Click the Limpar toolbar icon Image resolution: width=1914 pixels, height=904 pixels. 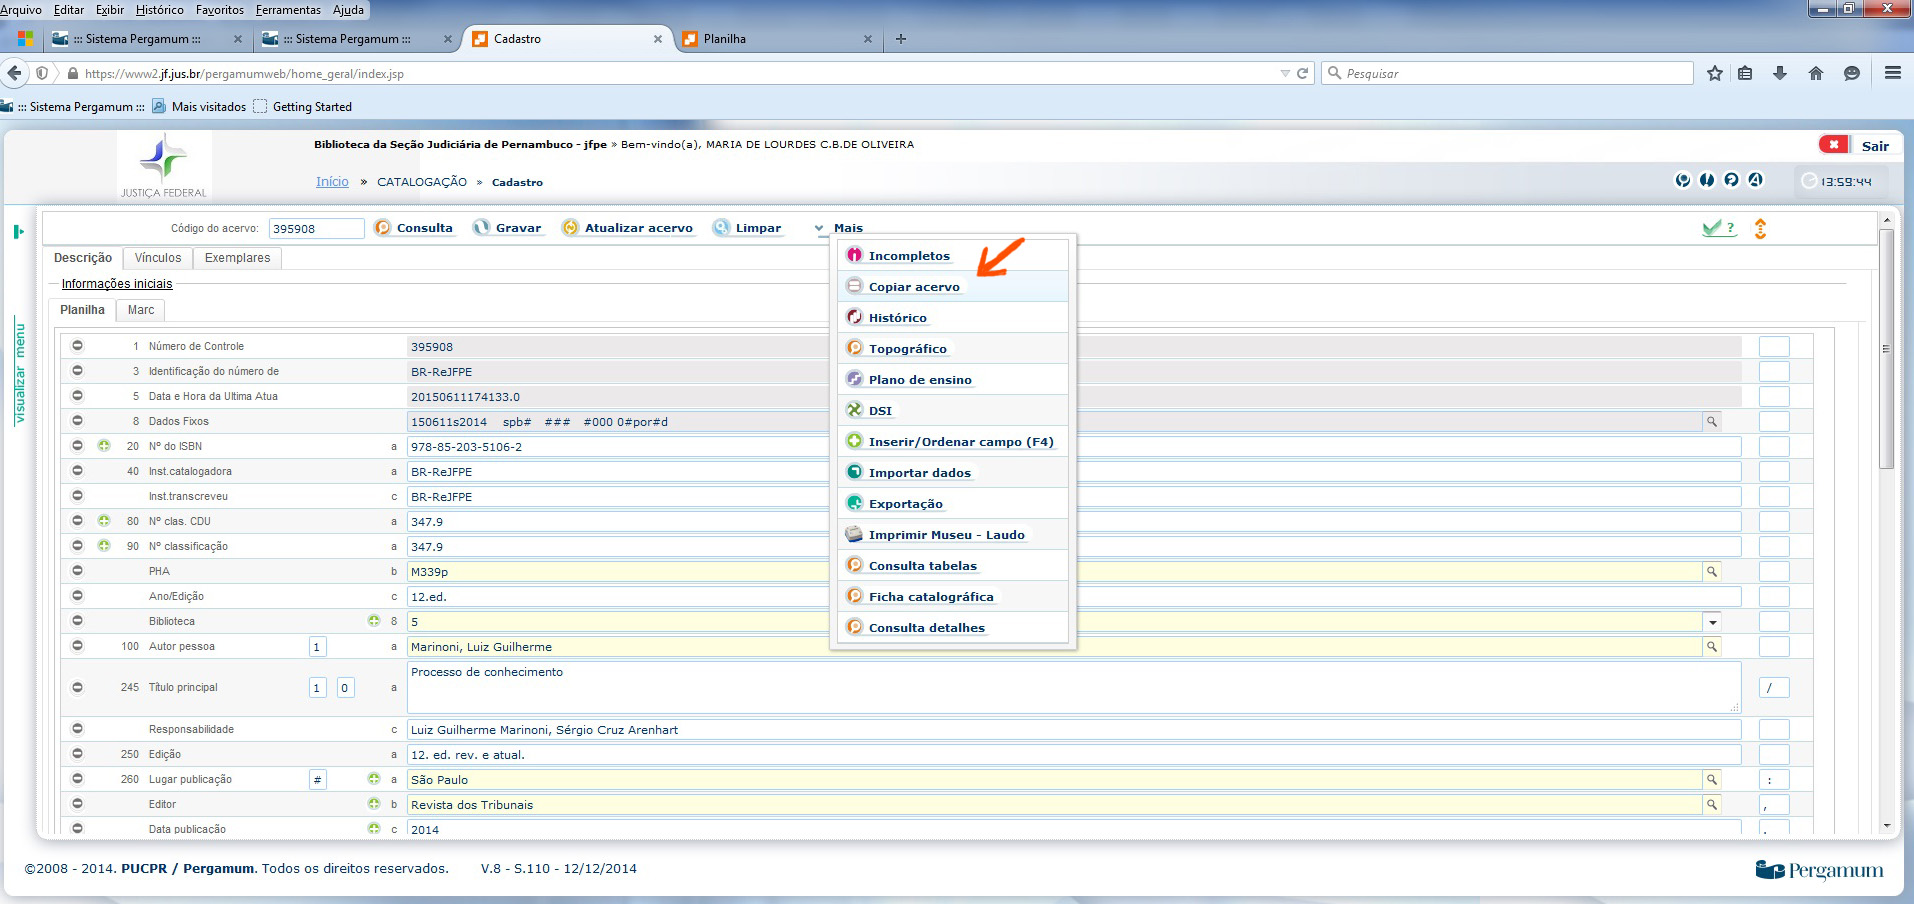click(x=721, y=228)
